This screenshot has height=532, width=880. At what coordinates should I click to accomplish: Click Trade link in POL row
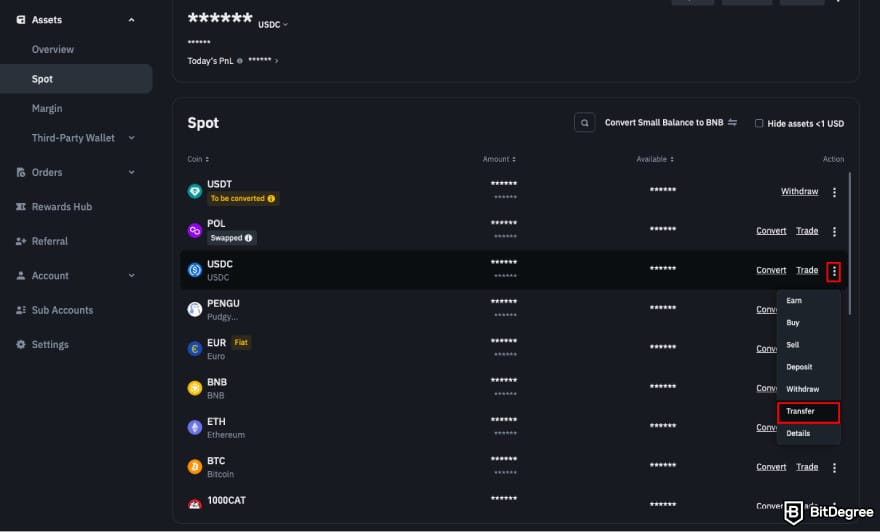[x=807, y=231]
